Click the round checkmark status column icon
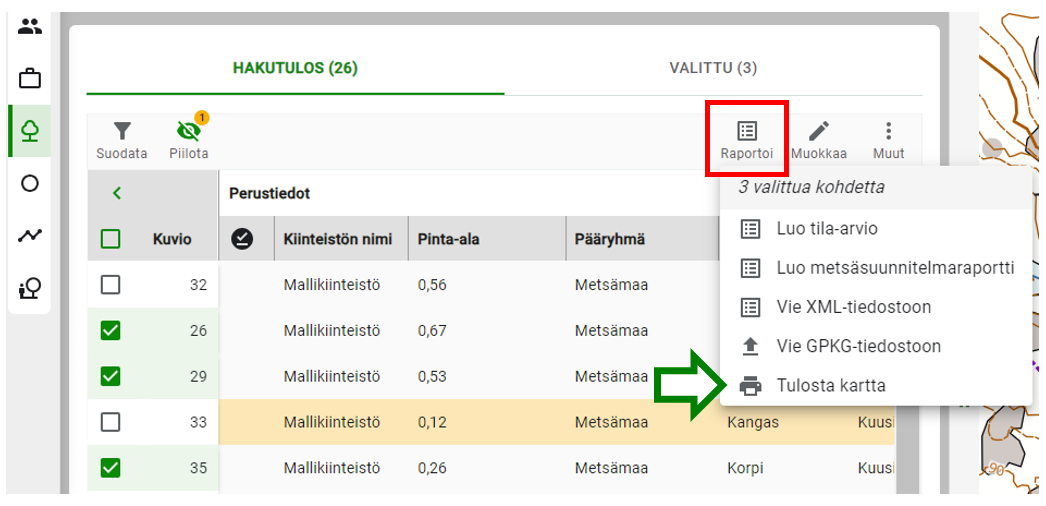 tap(242, 239)
